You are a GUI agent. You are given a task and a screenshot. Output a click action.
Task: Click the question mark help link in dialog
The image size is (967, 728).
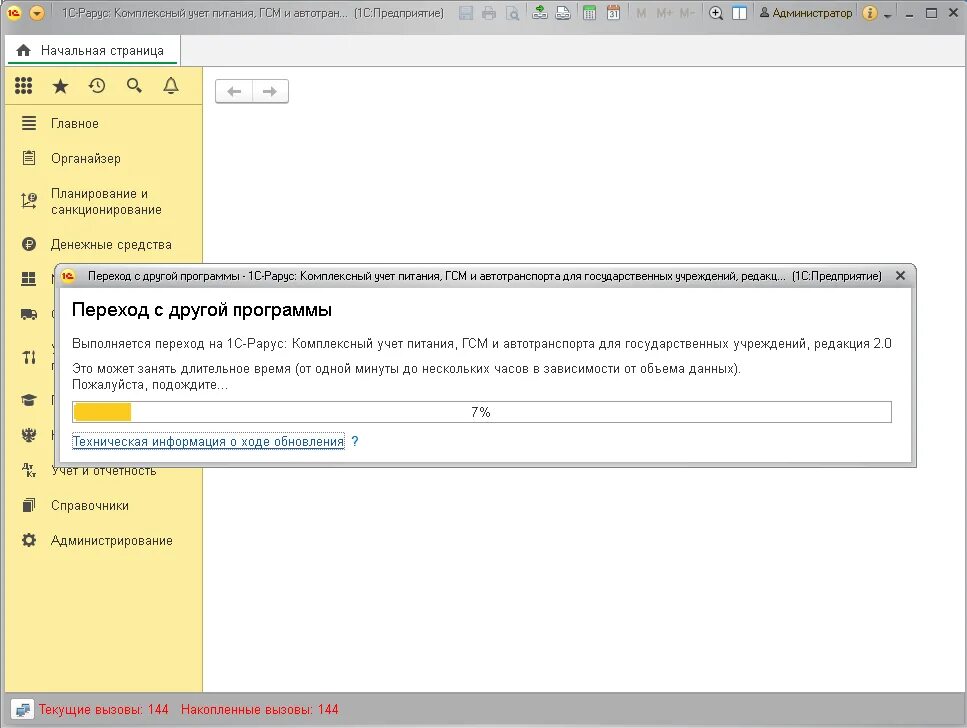(x=355, y=442)
